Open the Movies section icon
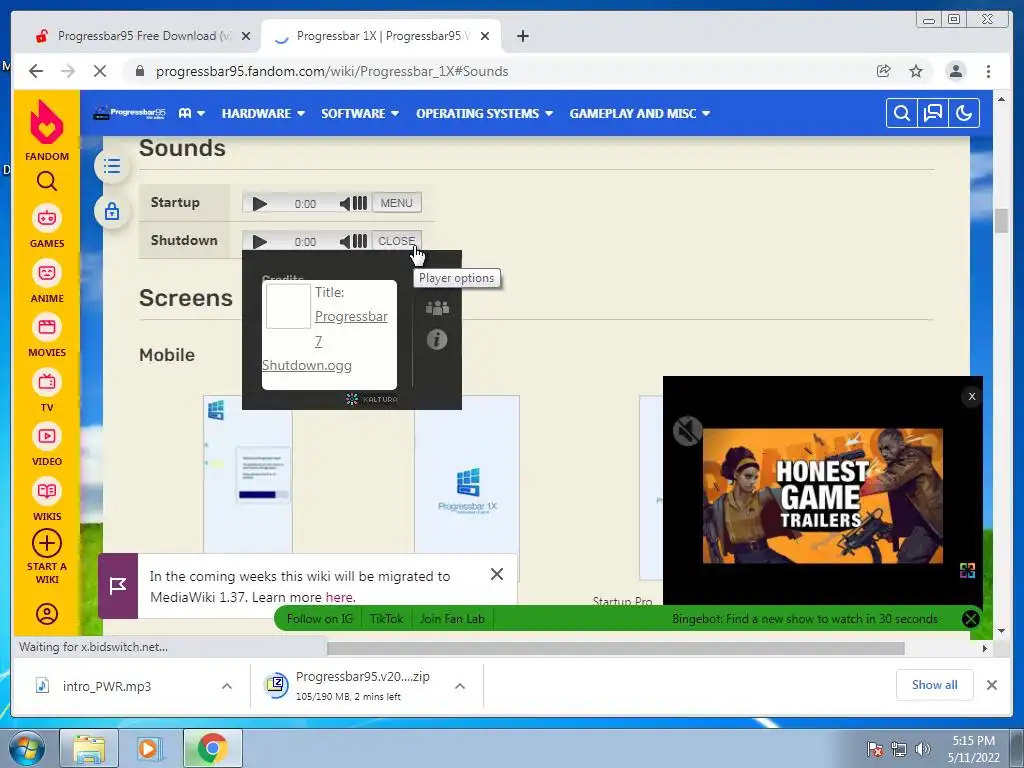The height and width of the screenshot is (768, 1024). tap(46, 327)
